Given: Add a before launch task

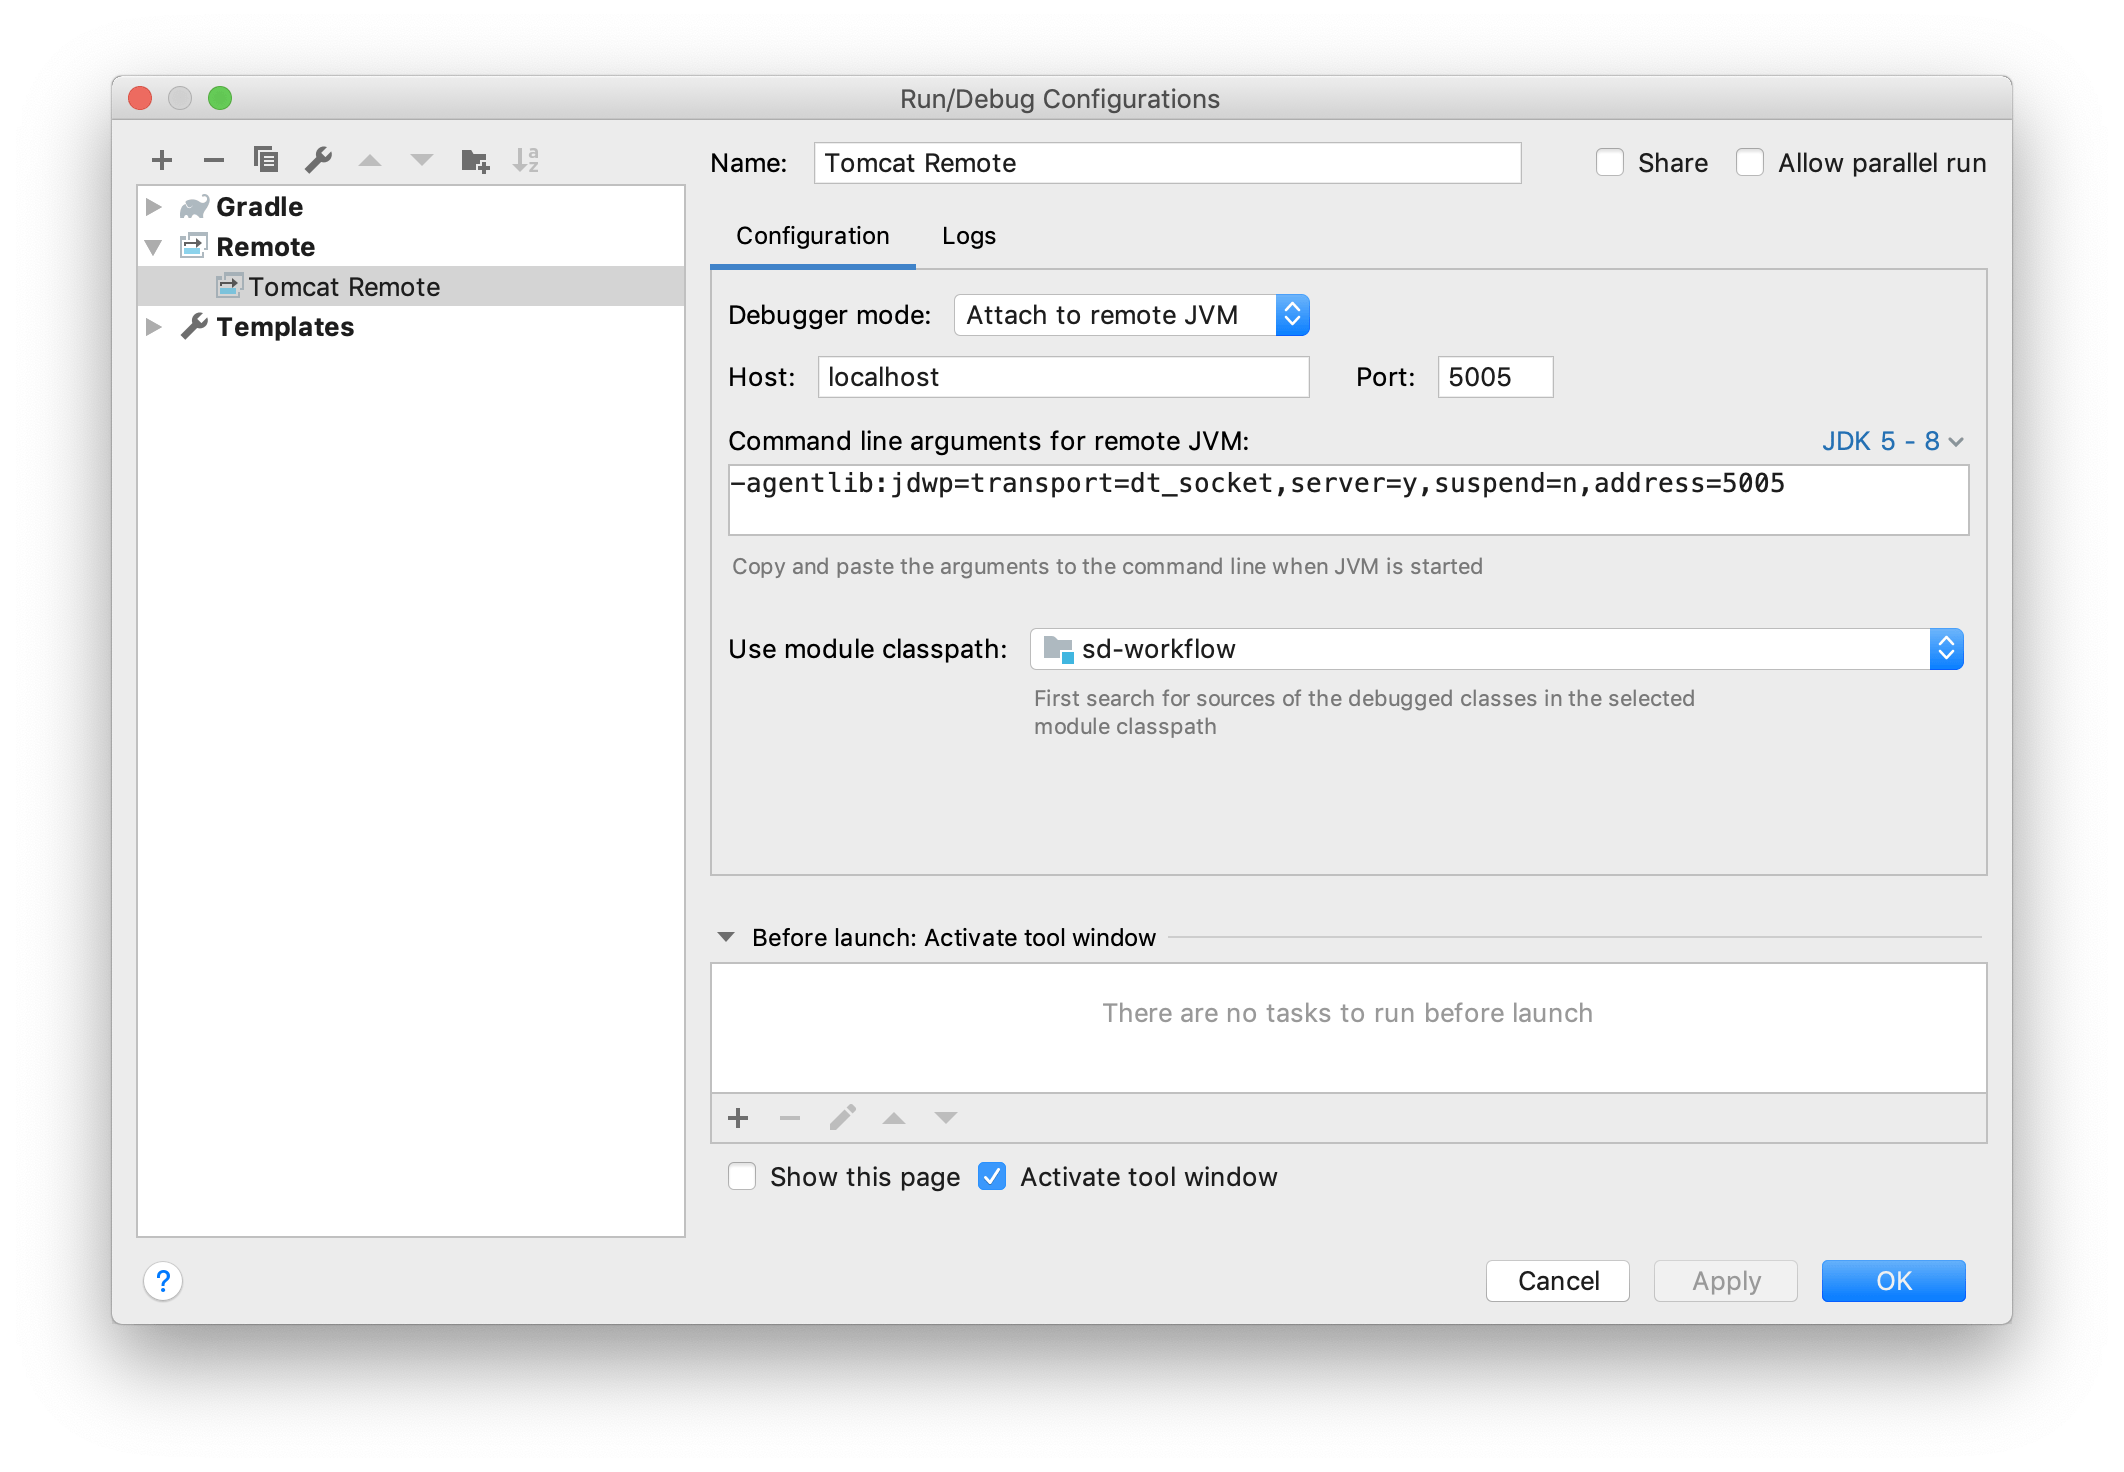Looking at the screenshot, I should point(739,1118).
